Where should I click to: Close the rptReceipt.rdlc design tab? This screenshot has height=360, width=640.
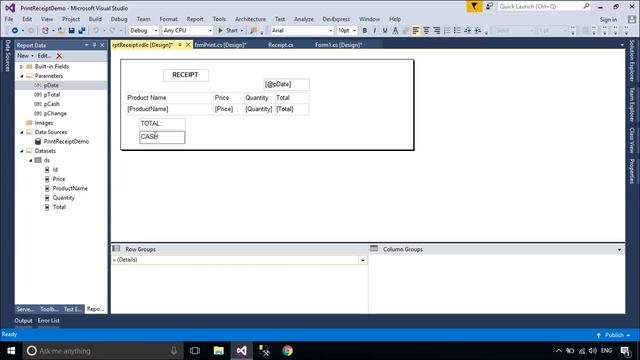(x=188, y=45)
